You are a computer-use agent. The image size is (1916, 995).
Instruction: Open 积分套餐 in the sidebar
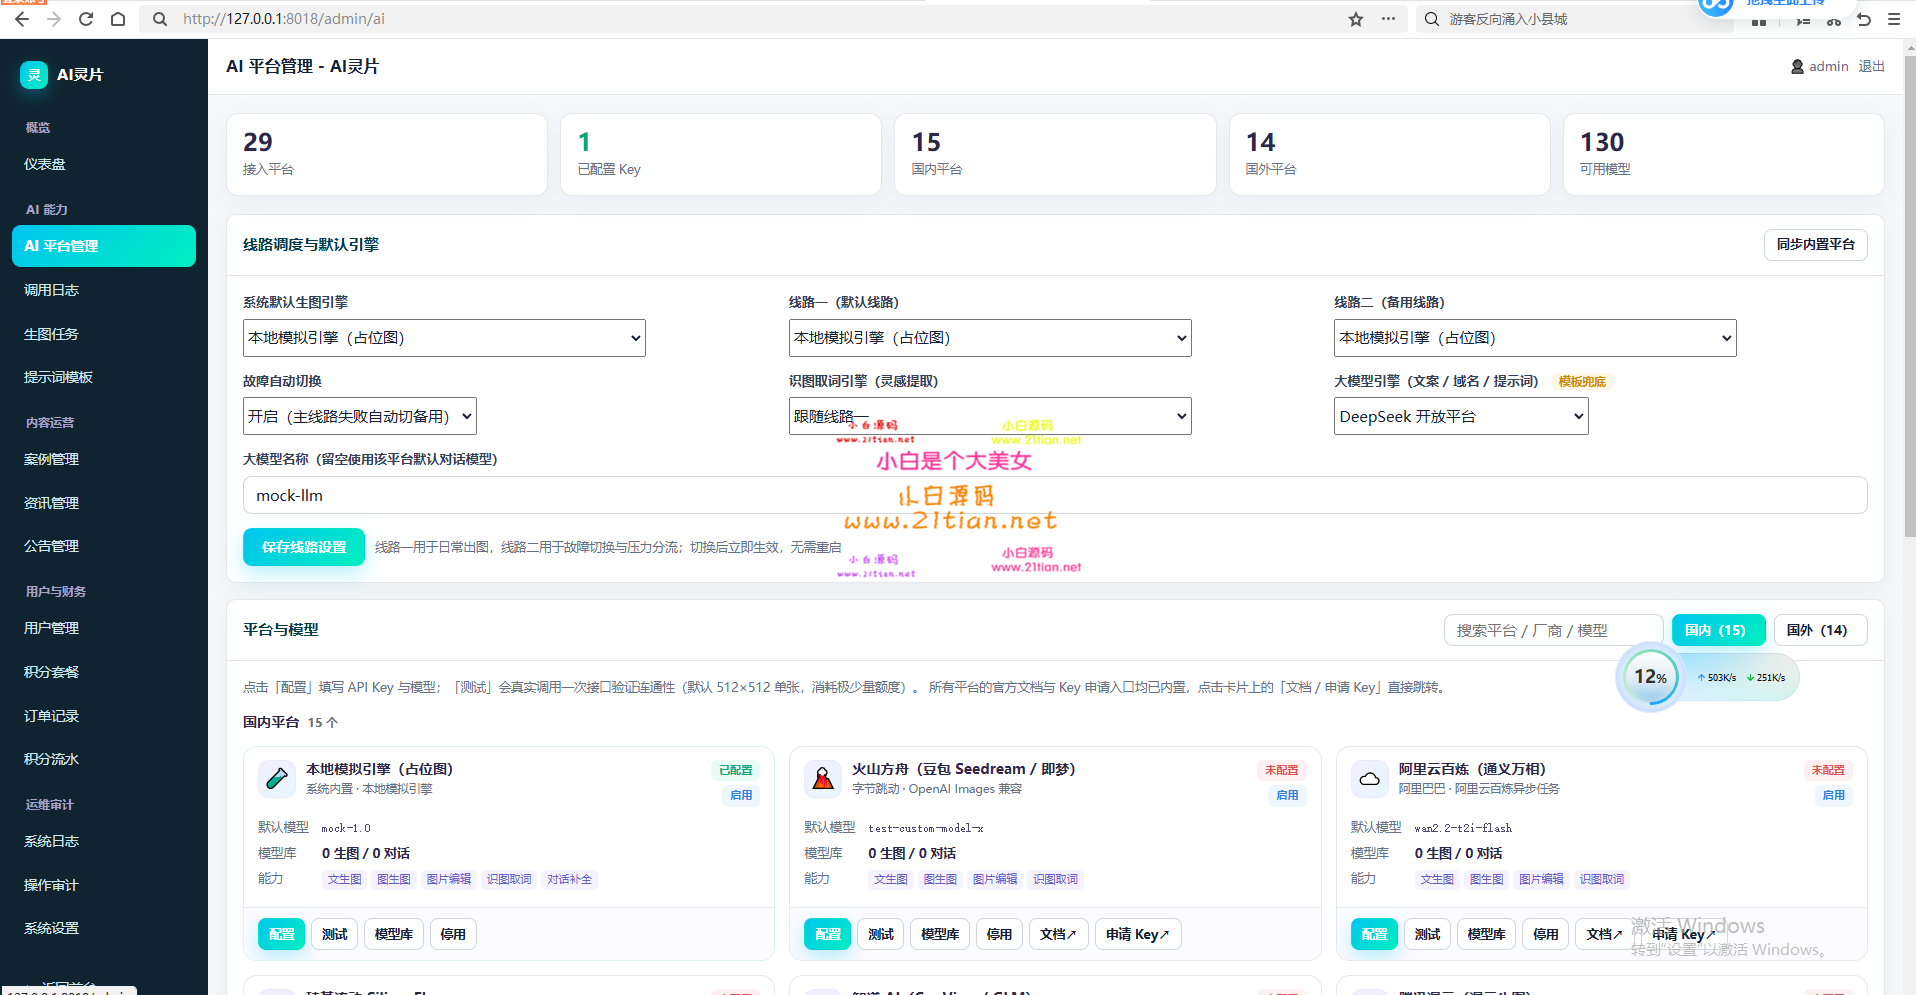click(104, 672)
